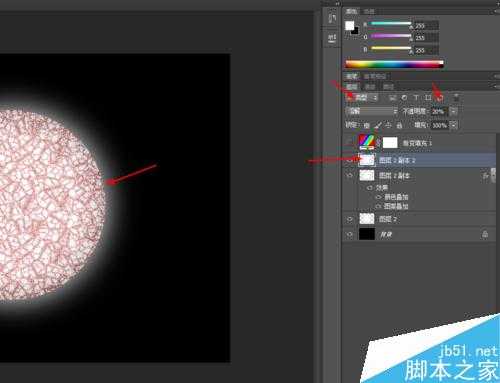
Task: Click the black thumbnail of 背景 layer
Action: click(367, 234)
